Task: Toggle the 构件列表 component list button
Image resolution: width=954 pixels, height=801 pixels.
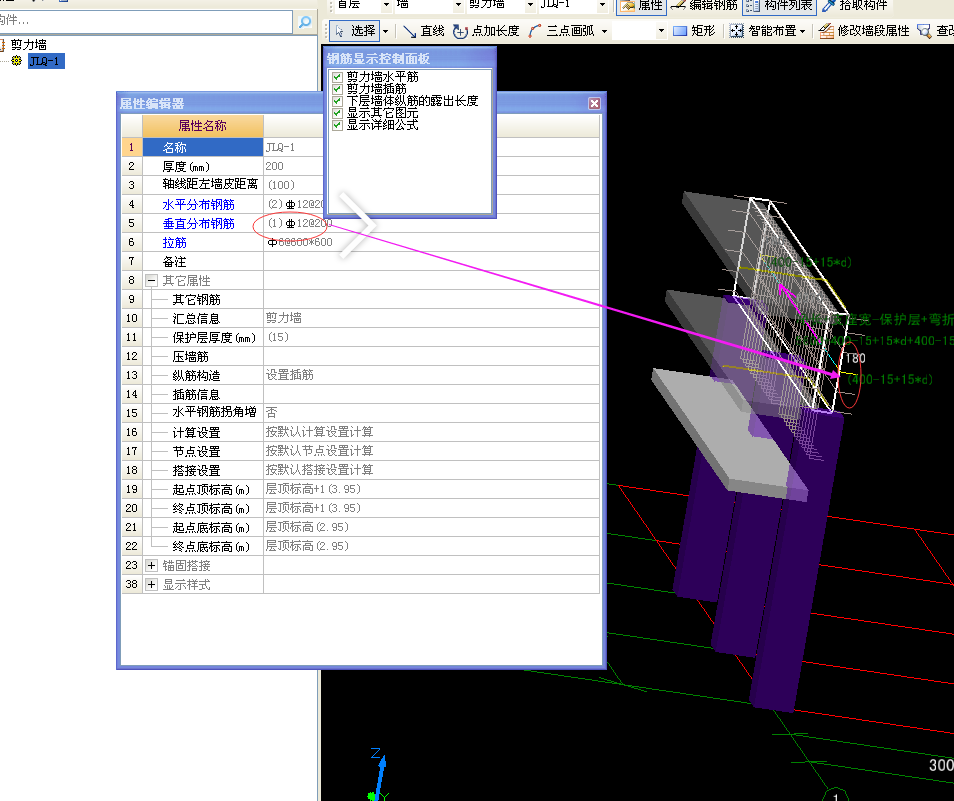Action: click(779, 5)
